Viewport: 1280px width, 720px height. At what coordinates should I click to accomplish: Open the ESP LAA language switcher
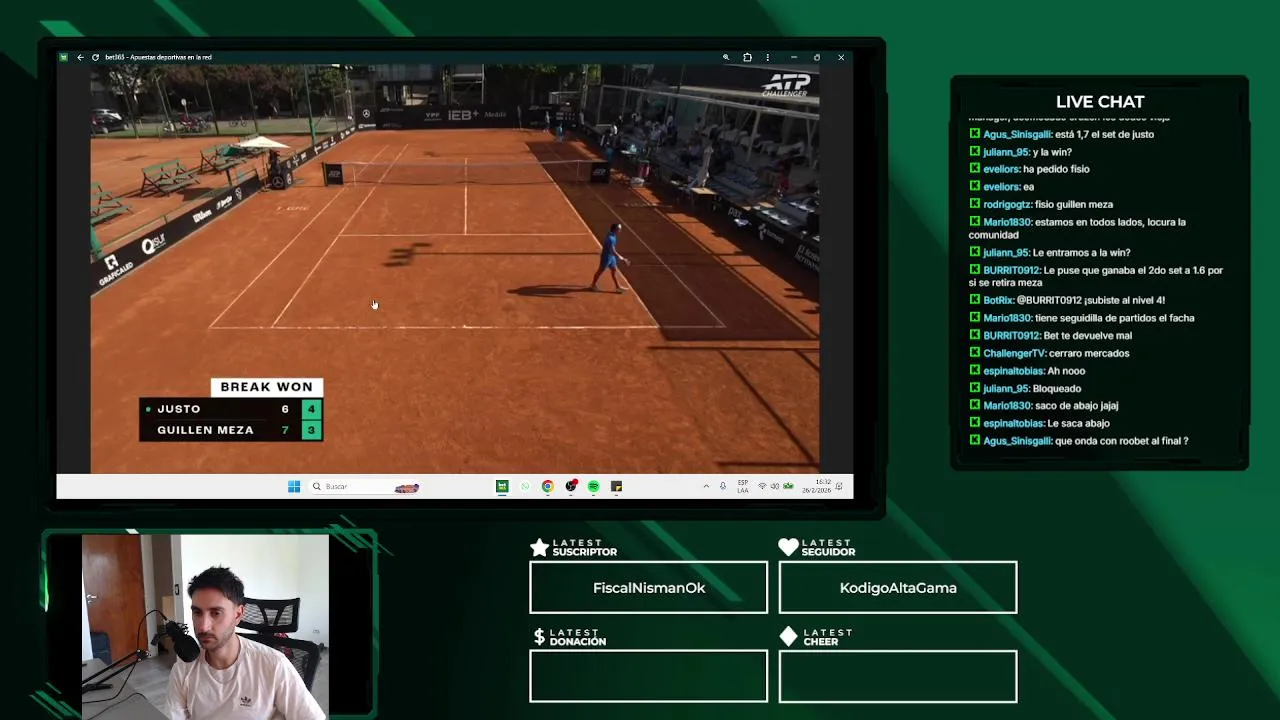[x=743, y=486]
